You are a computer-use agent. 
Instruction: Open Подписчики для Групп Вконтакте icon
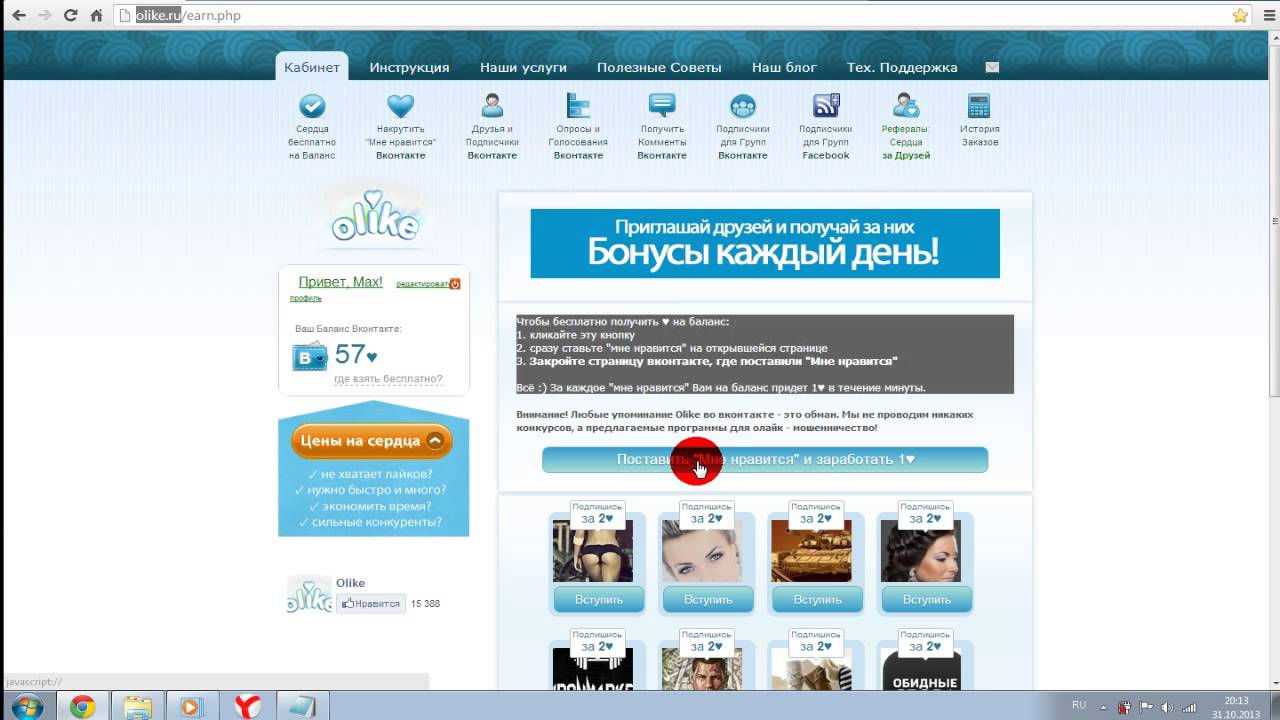tap(743, 106)
